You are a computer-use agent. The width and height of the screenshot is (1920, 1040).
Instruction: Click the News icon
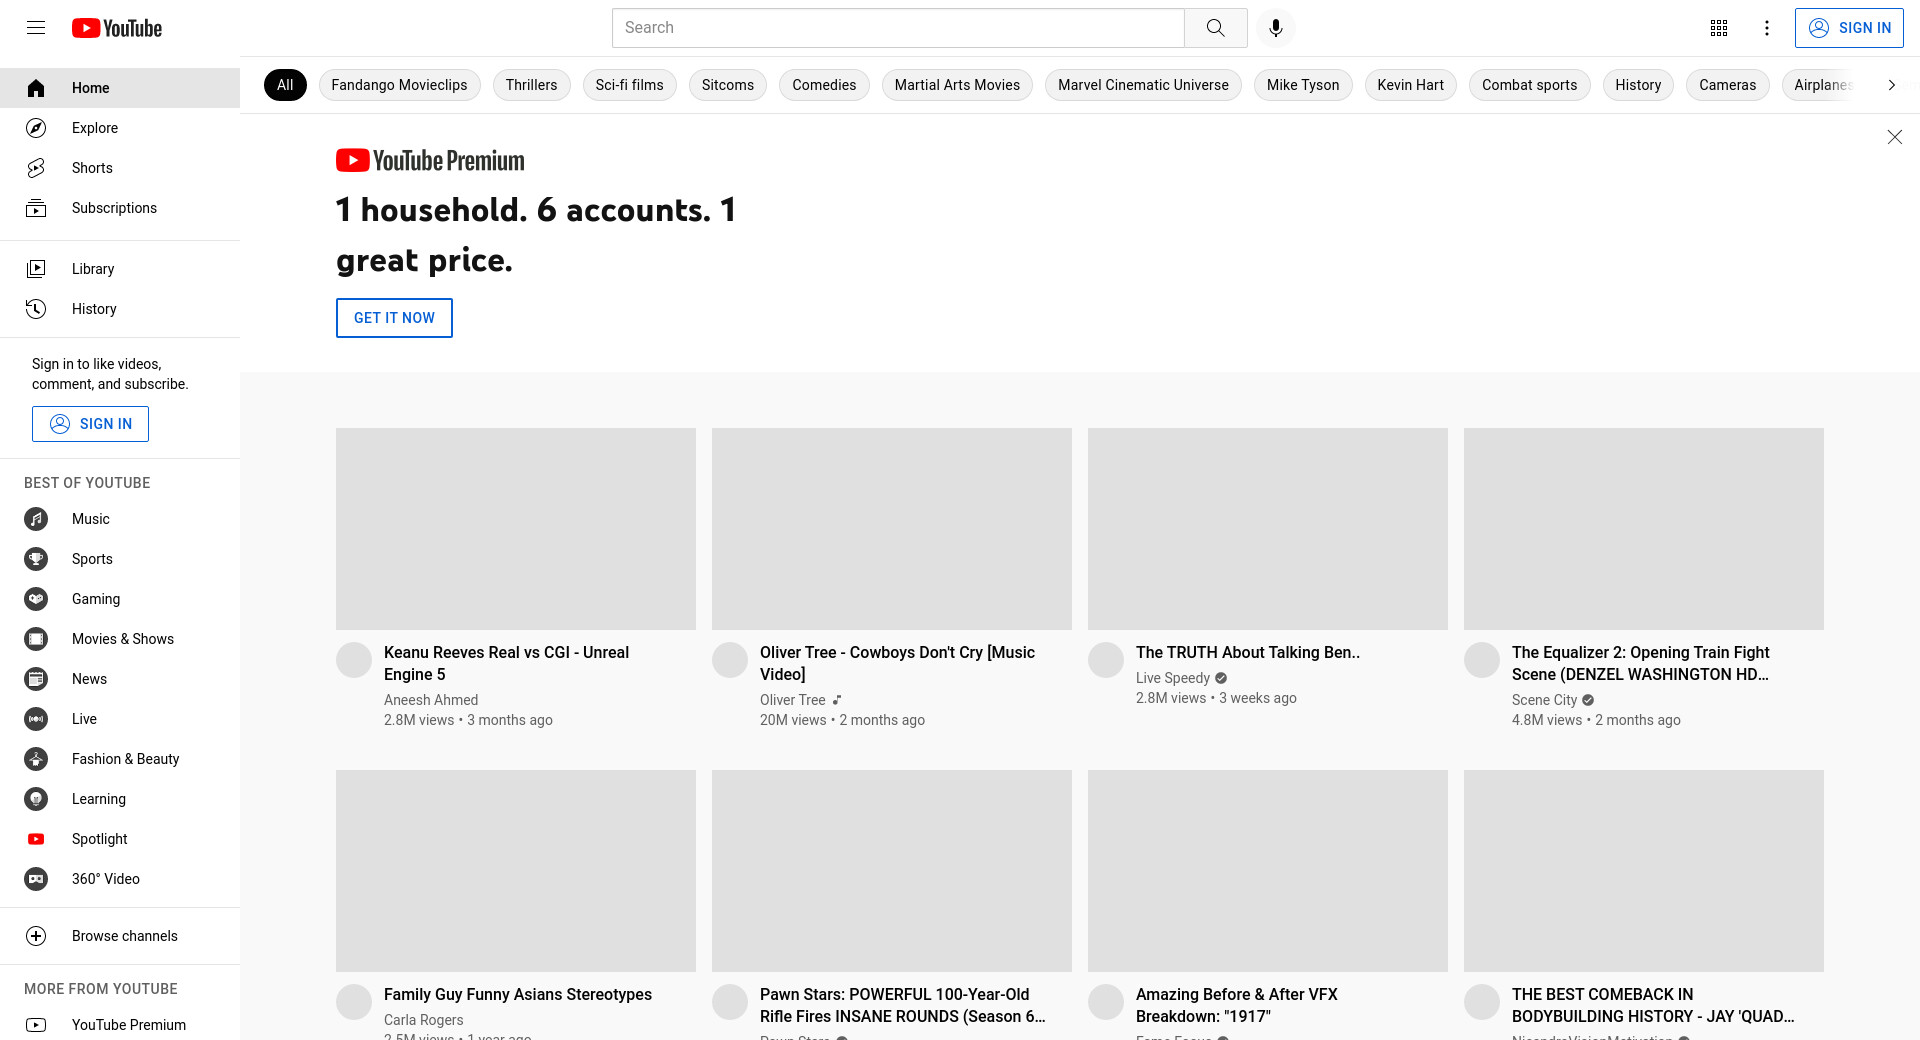(x=36, y=679)
